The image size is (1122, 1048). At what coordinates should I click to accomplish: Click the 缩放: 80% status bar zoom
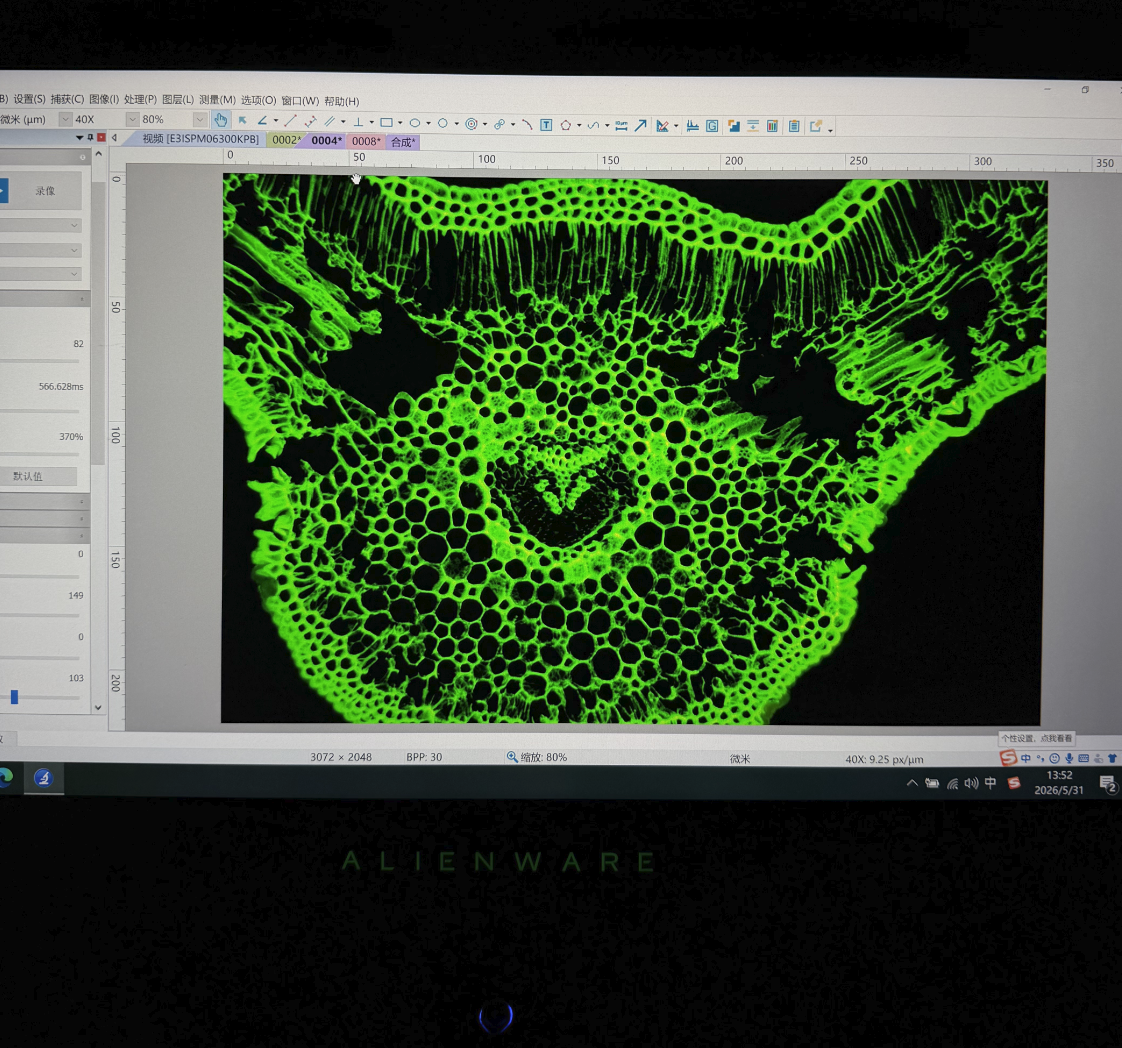click(537, 757)
